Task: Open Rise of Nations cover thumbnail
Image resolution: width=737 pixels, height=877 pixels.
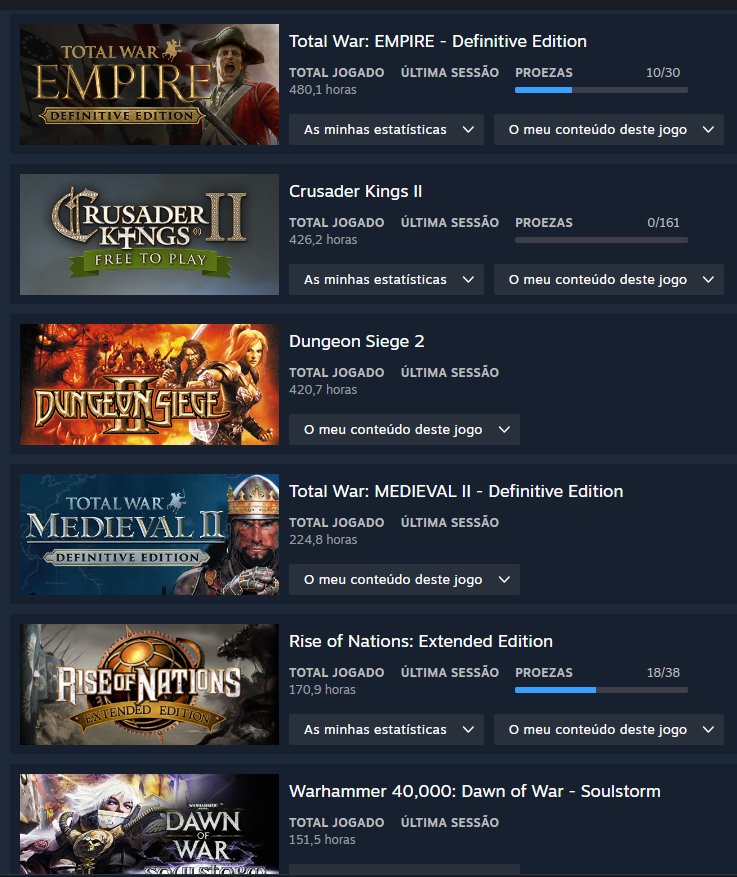Action: pyautogui.click(x=149, y=684)
